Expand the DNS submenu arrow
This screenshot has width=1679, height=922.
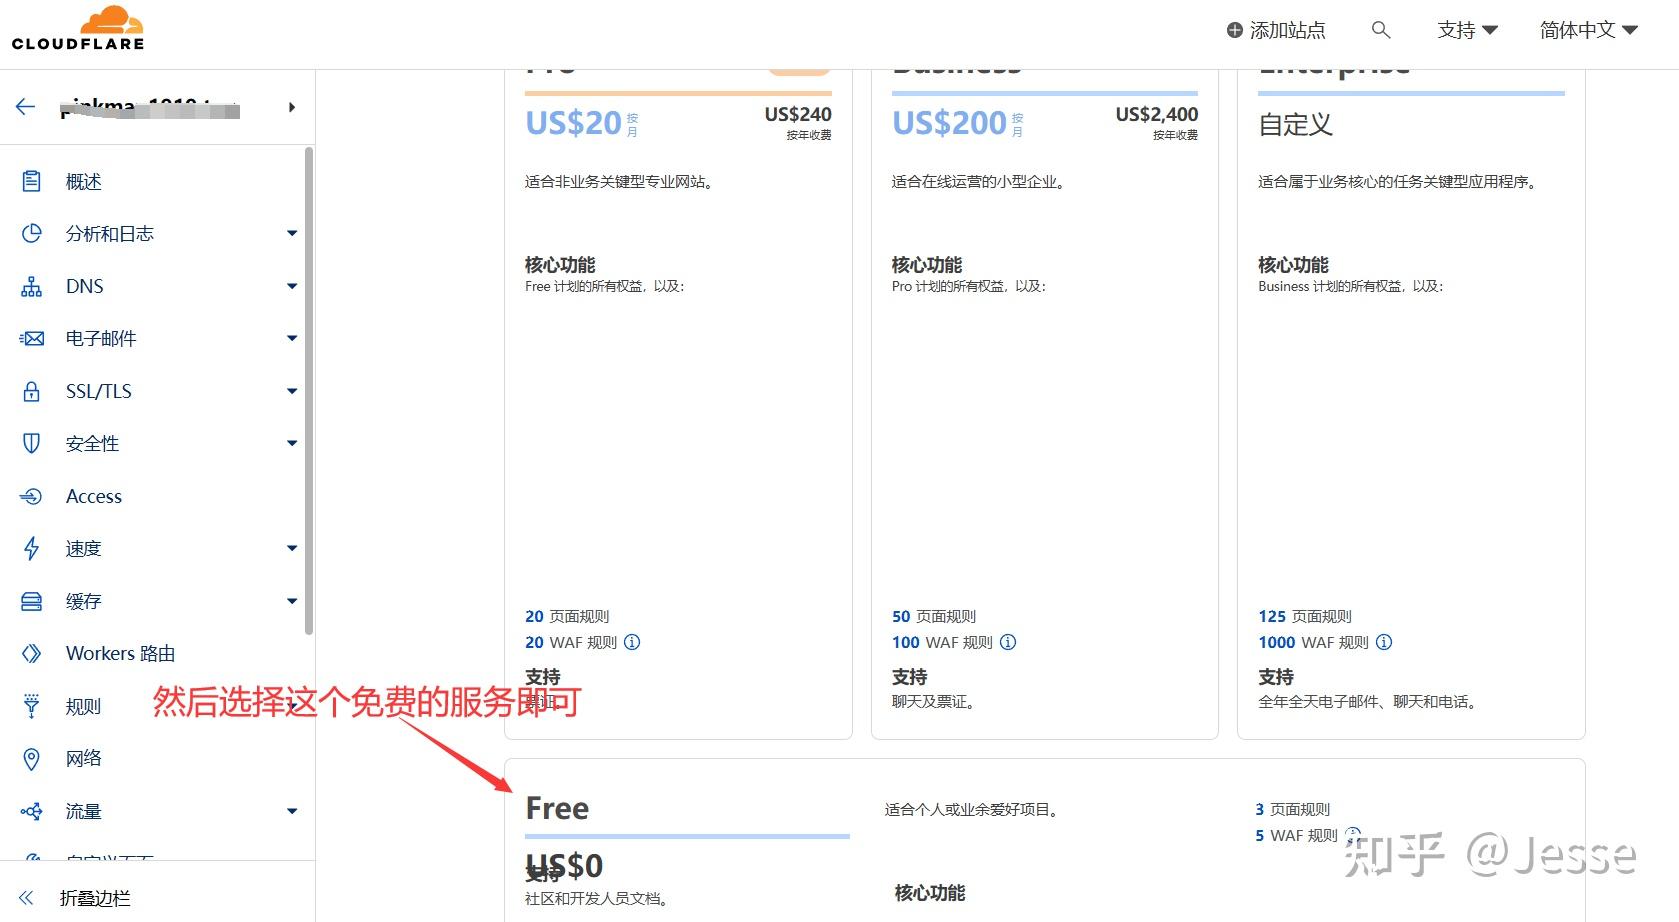(292, 286)
